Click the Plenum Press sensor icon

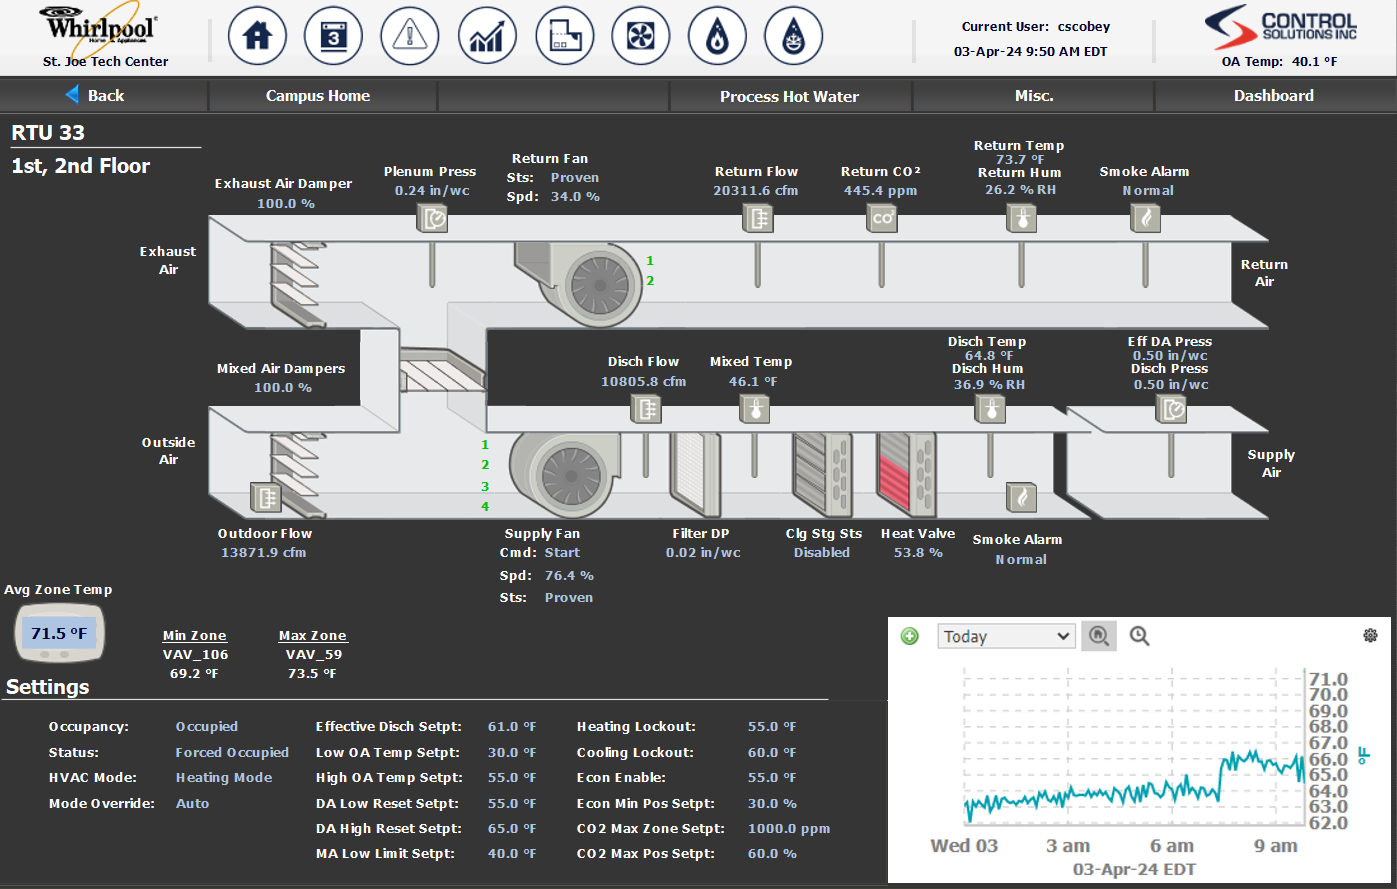coord(432,218)
